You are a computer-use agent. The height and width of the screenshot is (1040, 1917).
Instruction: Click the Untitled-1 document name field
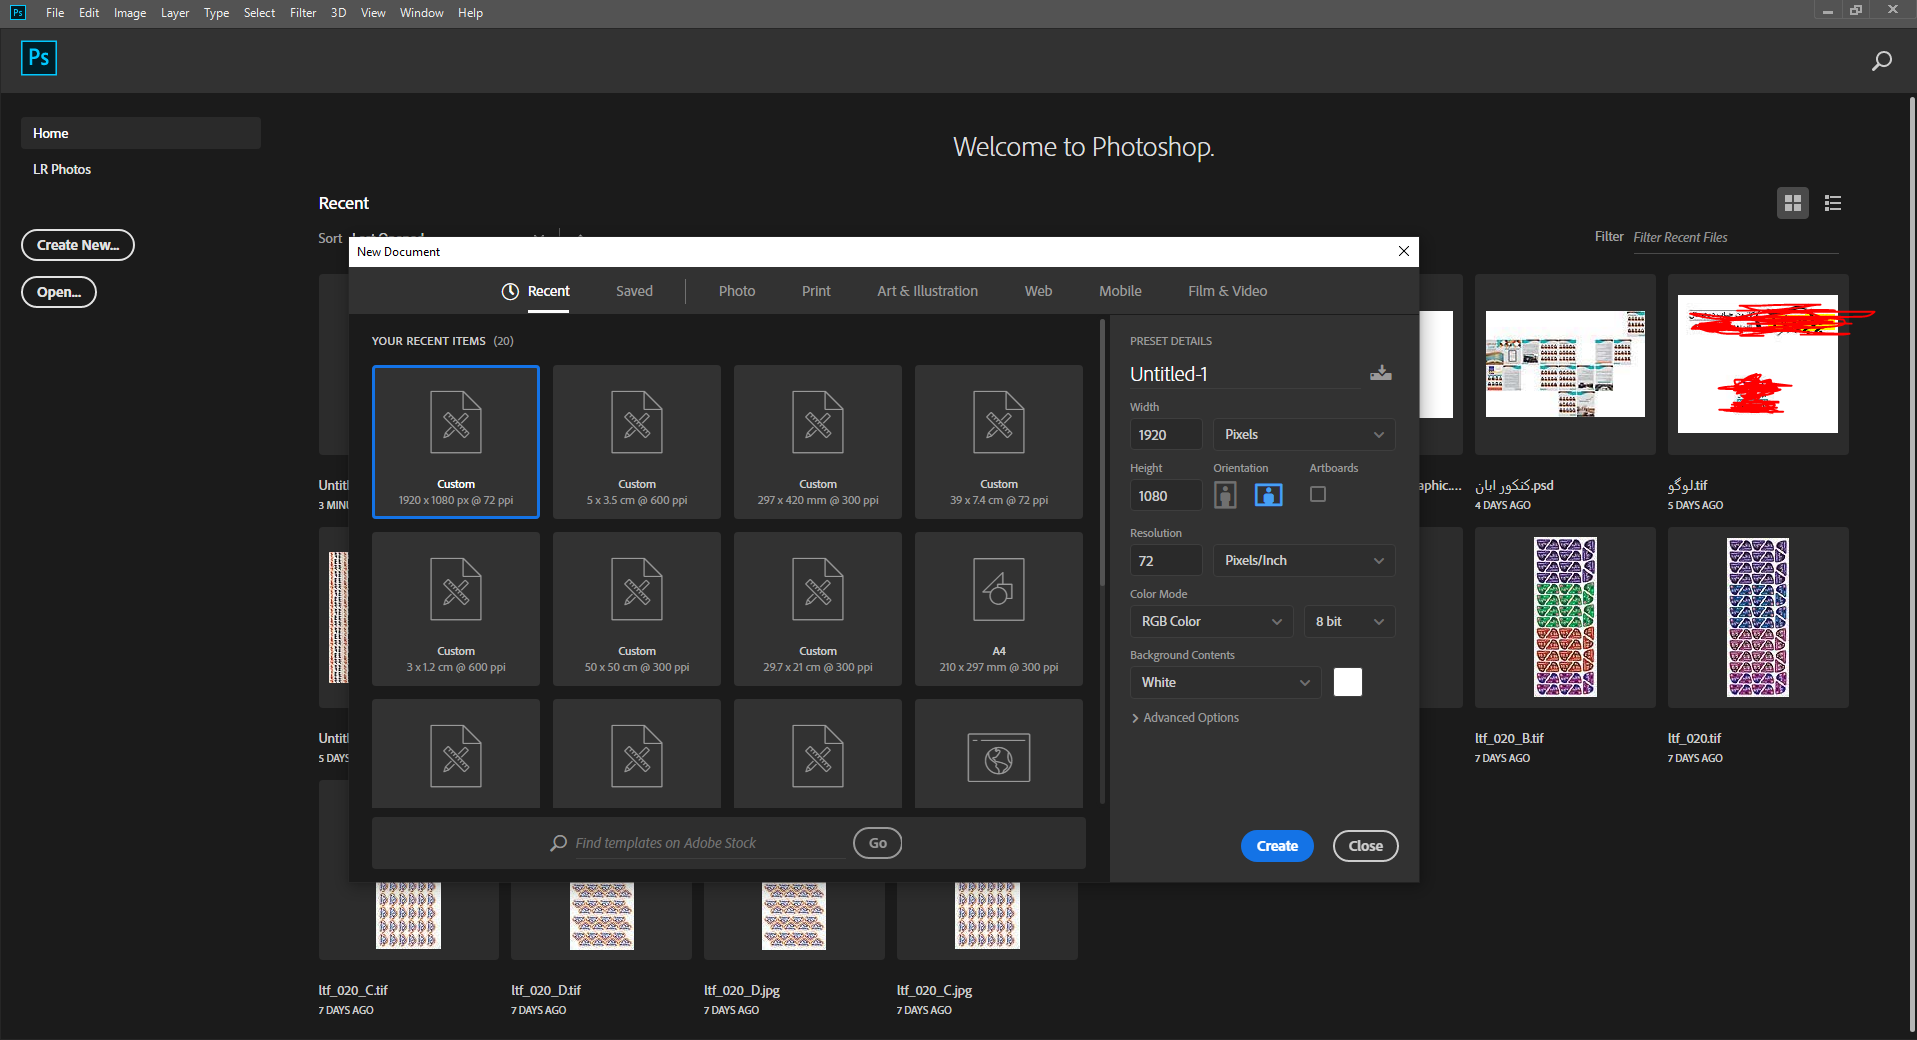1245,374
